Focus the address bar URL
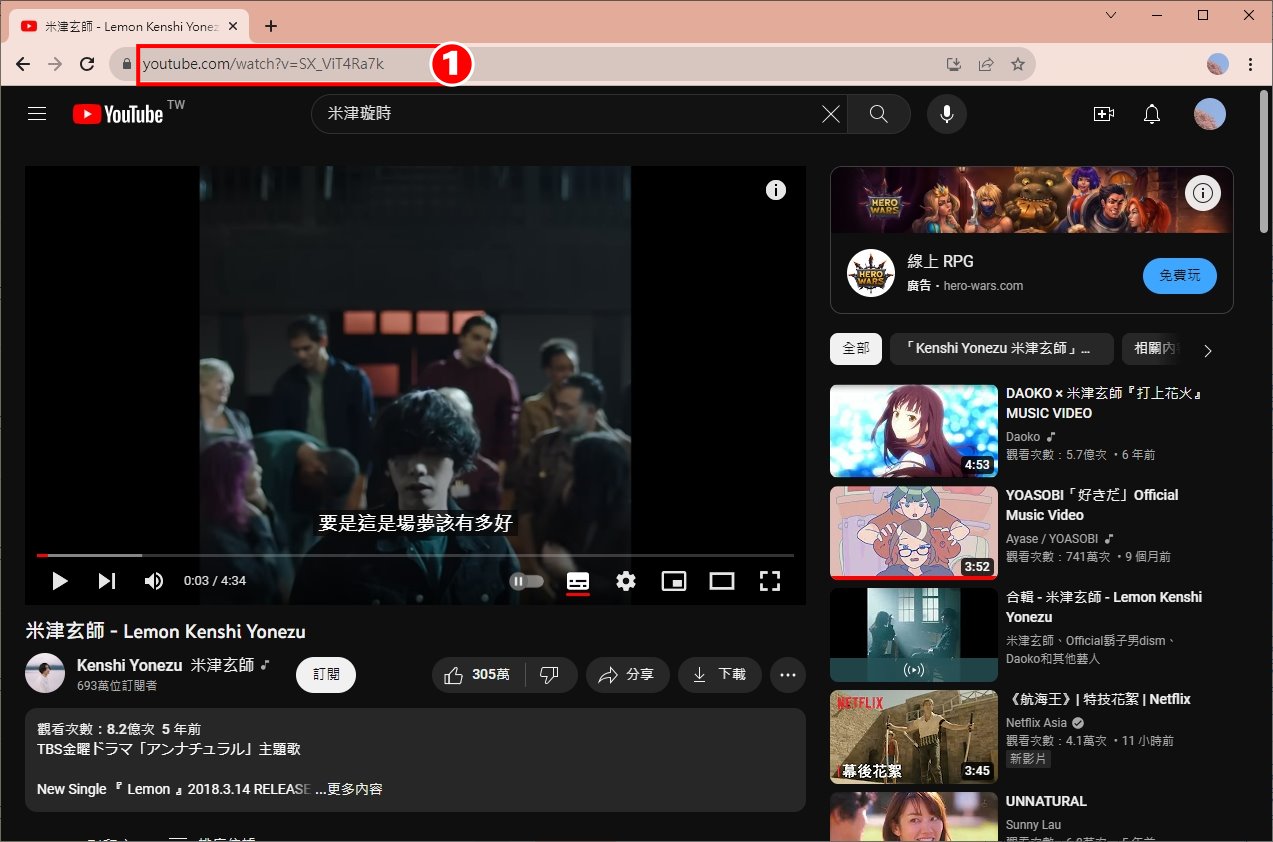Screen dimensions: 1273x842 [263, 64]
